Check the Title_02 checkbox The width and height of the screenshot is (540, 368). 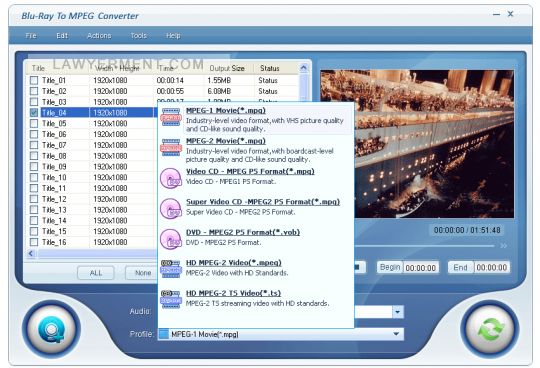pos(34,91)
